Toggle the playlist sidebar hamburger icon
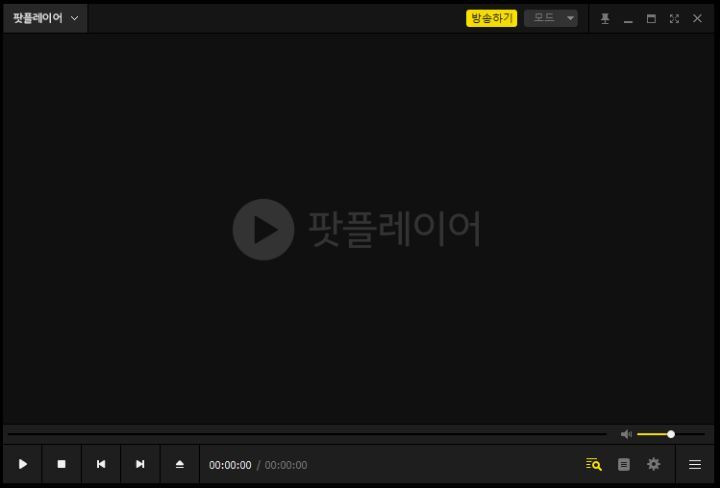The width and height of the screenshot is (720, 488). 695,464
